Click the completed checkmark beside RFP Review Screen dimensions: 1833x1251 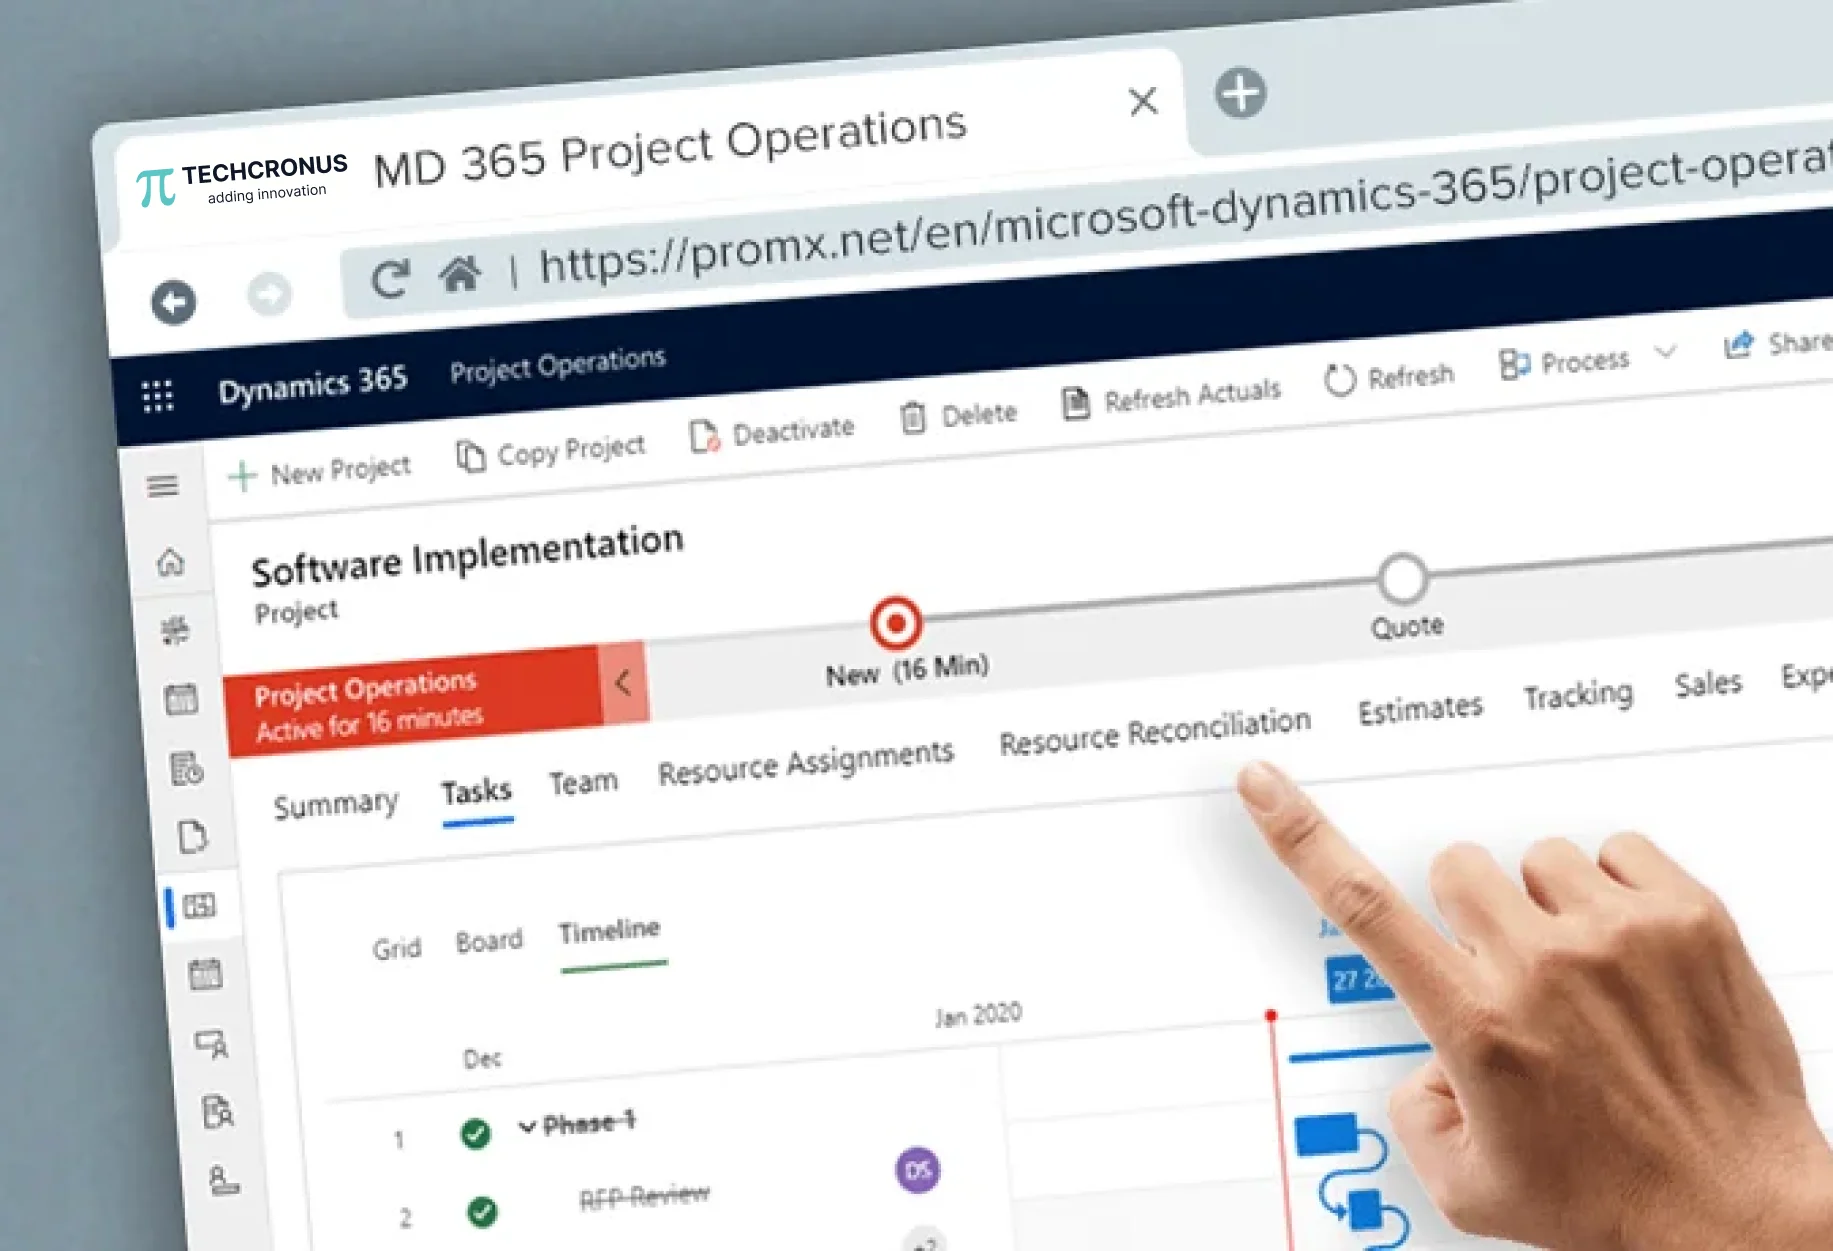[x=481, y=1210]
